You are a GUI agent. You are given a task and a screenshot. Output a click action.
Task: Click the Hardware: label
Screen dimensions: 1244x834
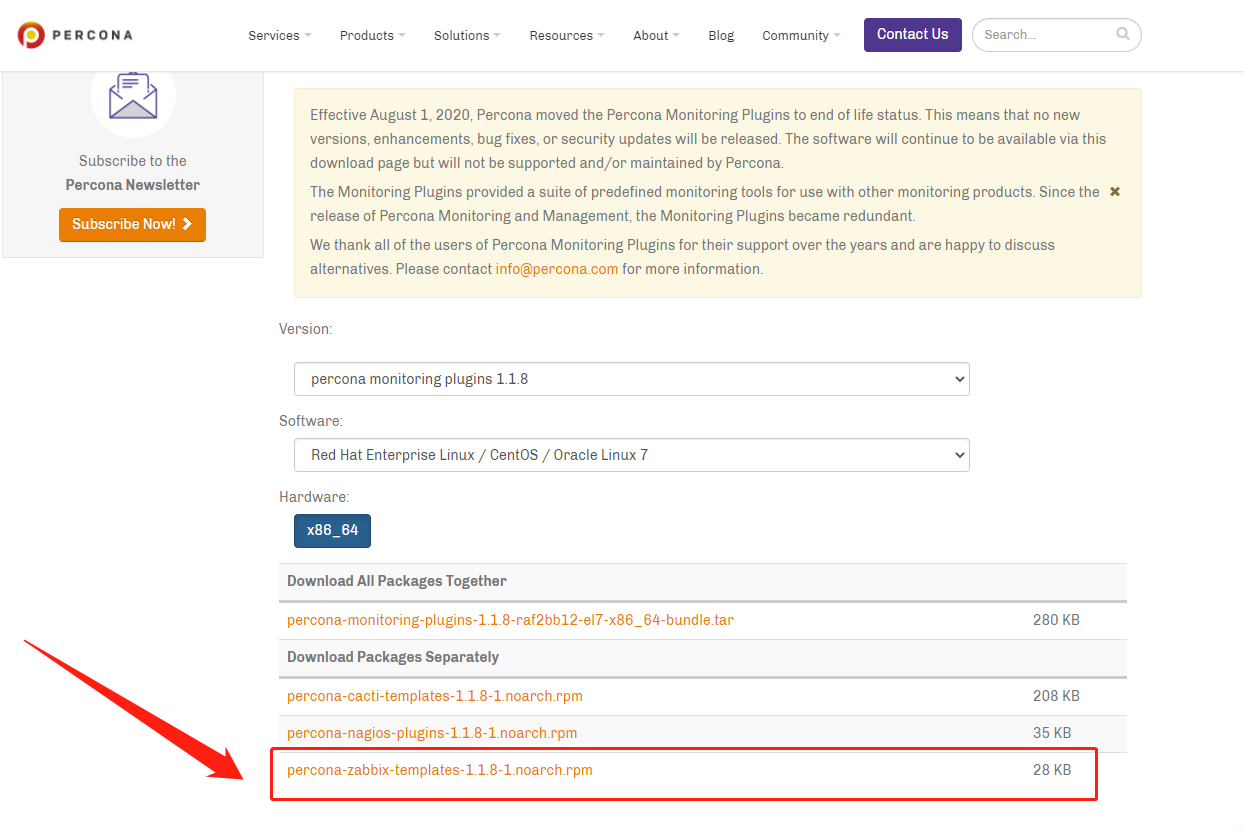pyautogui.click(x=314, y=497)
